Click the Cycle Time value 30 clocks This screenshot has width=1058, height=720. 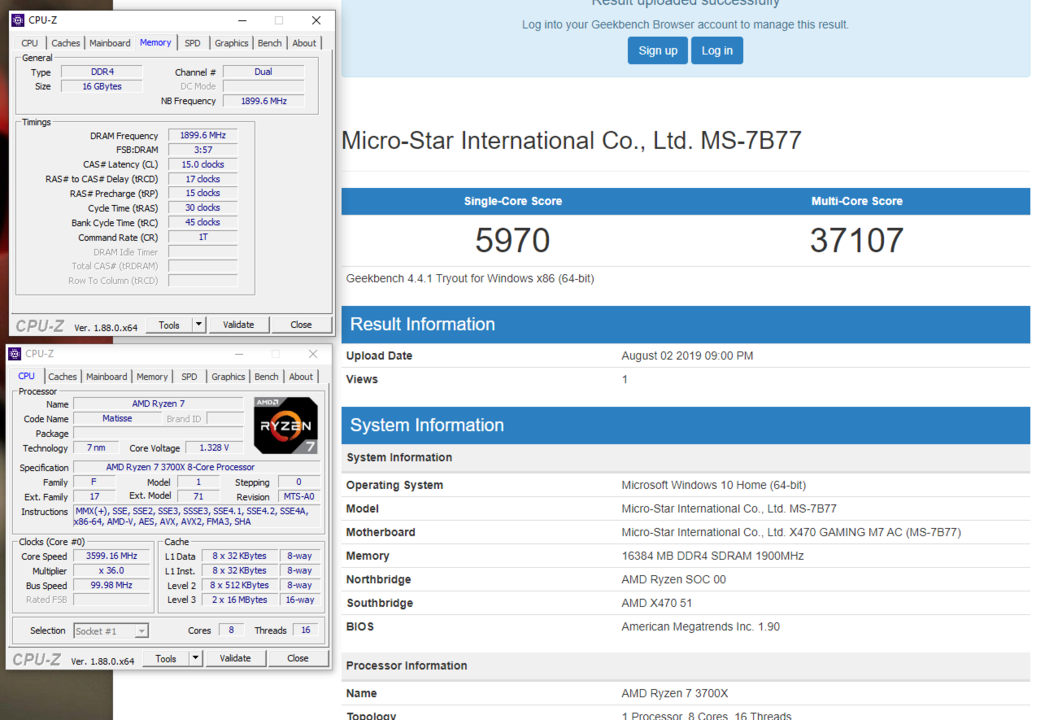tap(202, 208)
